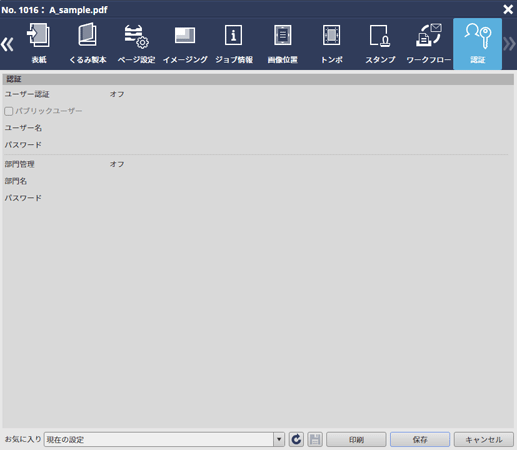517x450 pixels.
Task: Click the パスワード label under 部門名
Action: point(23,198)
